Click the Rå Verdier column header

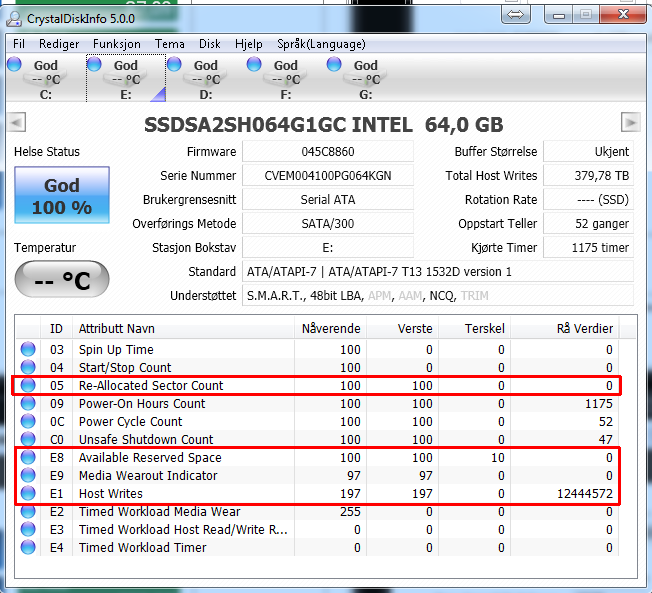[565, 329]
